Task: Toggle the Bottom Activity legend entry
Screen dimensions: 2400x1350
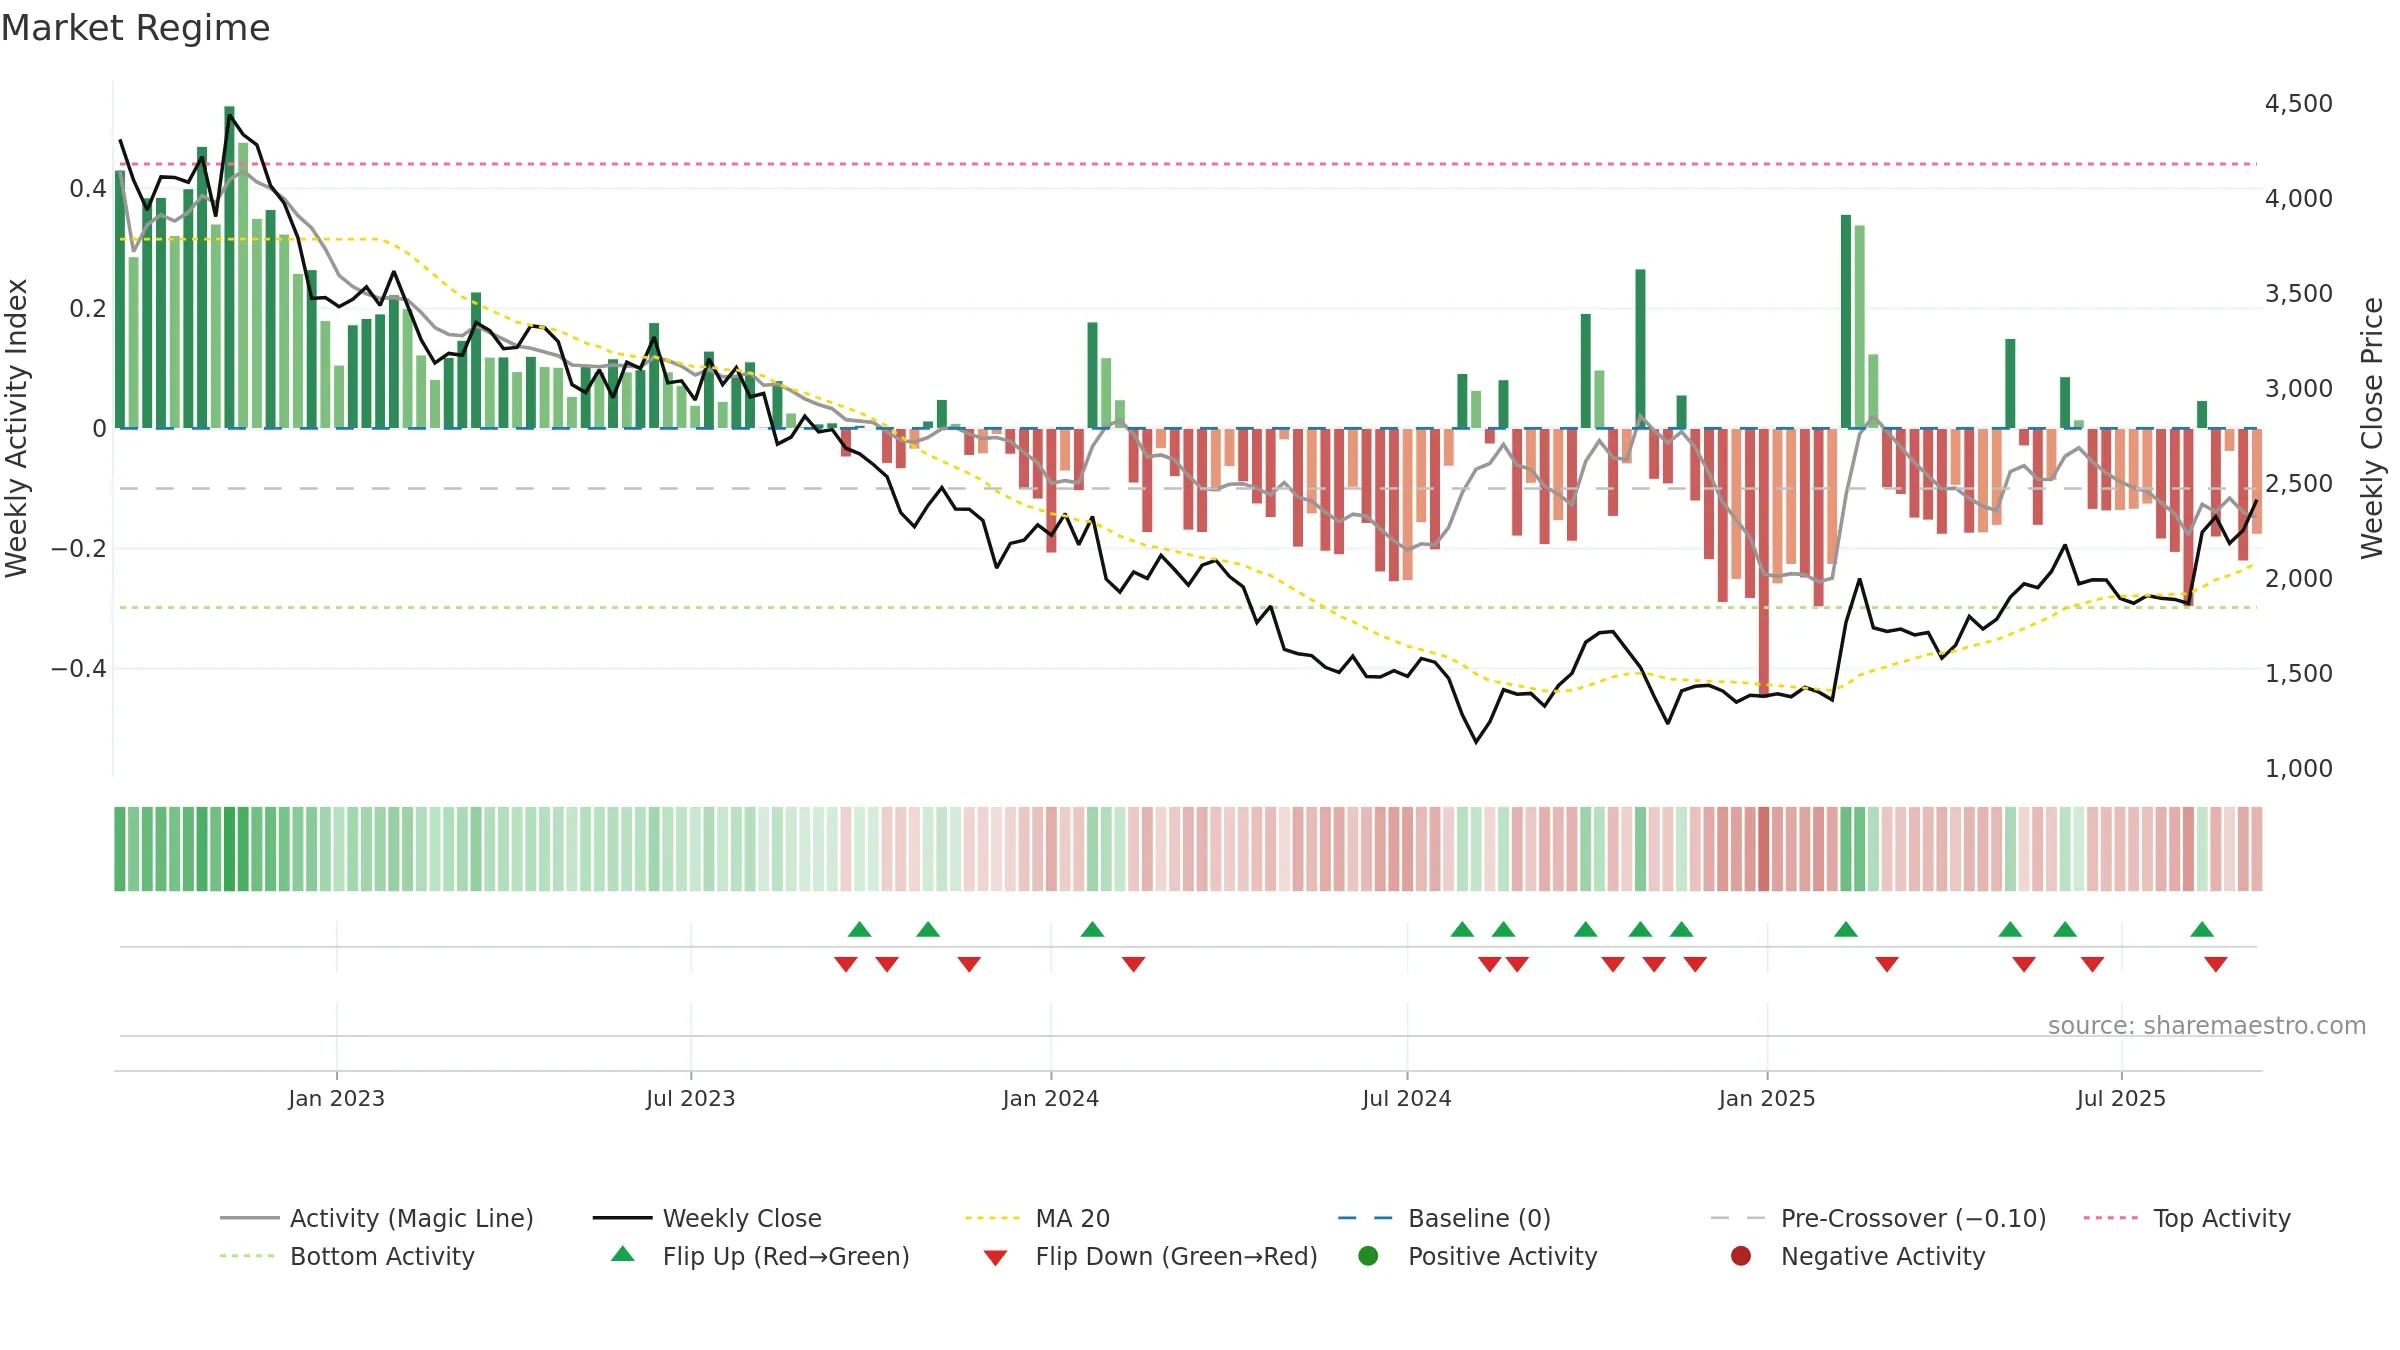Action: [x=347, y=1256]
